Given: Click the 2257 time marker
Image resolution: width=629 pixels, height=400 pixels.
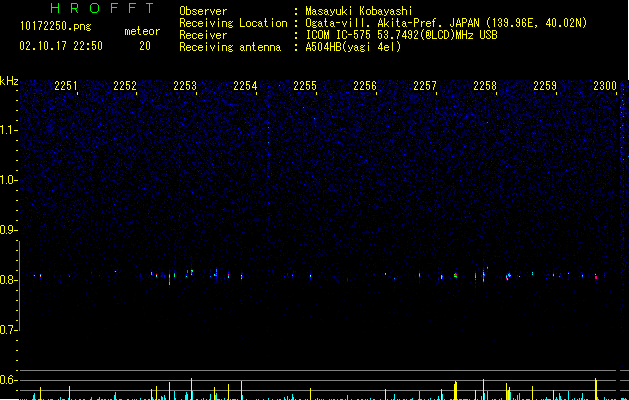Looking at the screenshot, I should coord(425,86).
